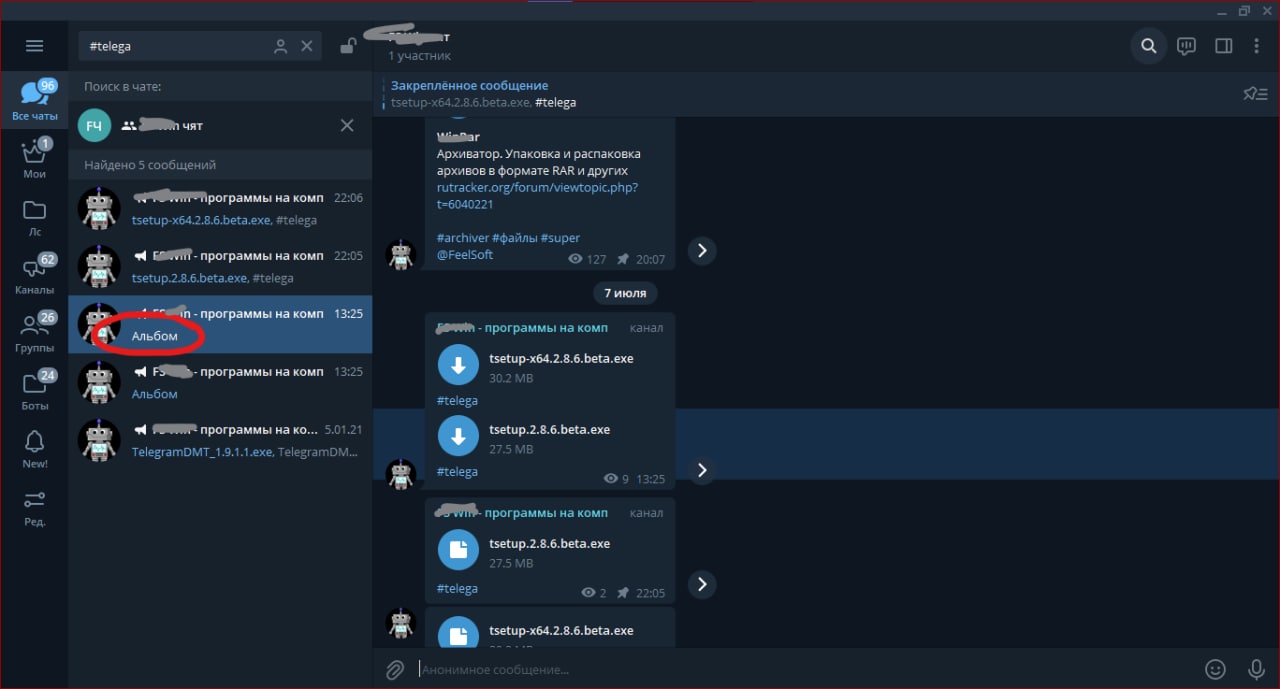The height and width of the screenshot is (689, 1280).
Task: Open the Лс folder
Action: (35, 217)
